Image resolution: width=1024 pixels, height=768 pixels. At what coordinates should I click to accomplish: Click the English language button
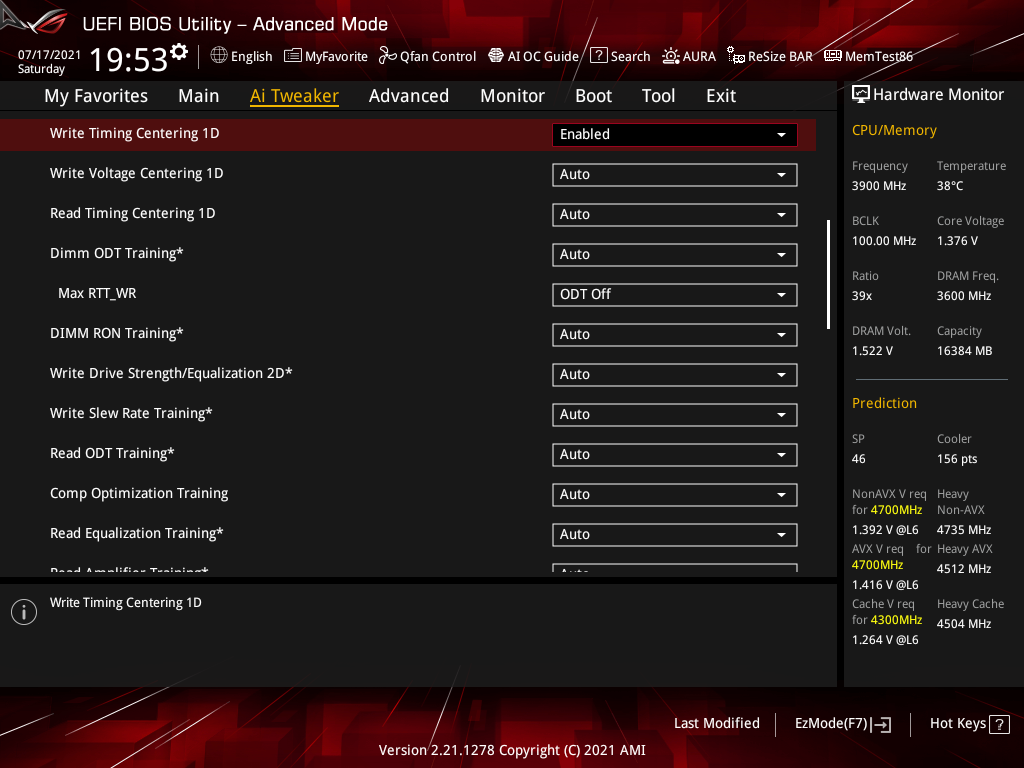coord(241,56)
